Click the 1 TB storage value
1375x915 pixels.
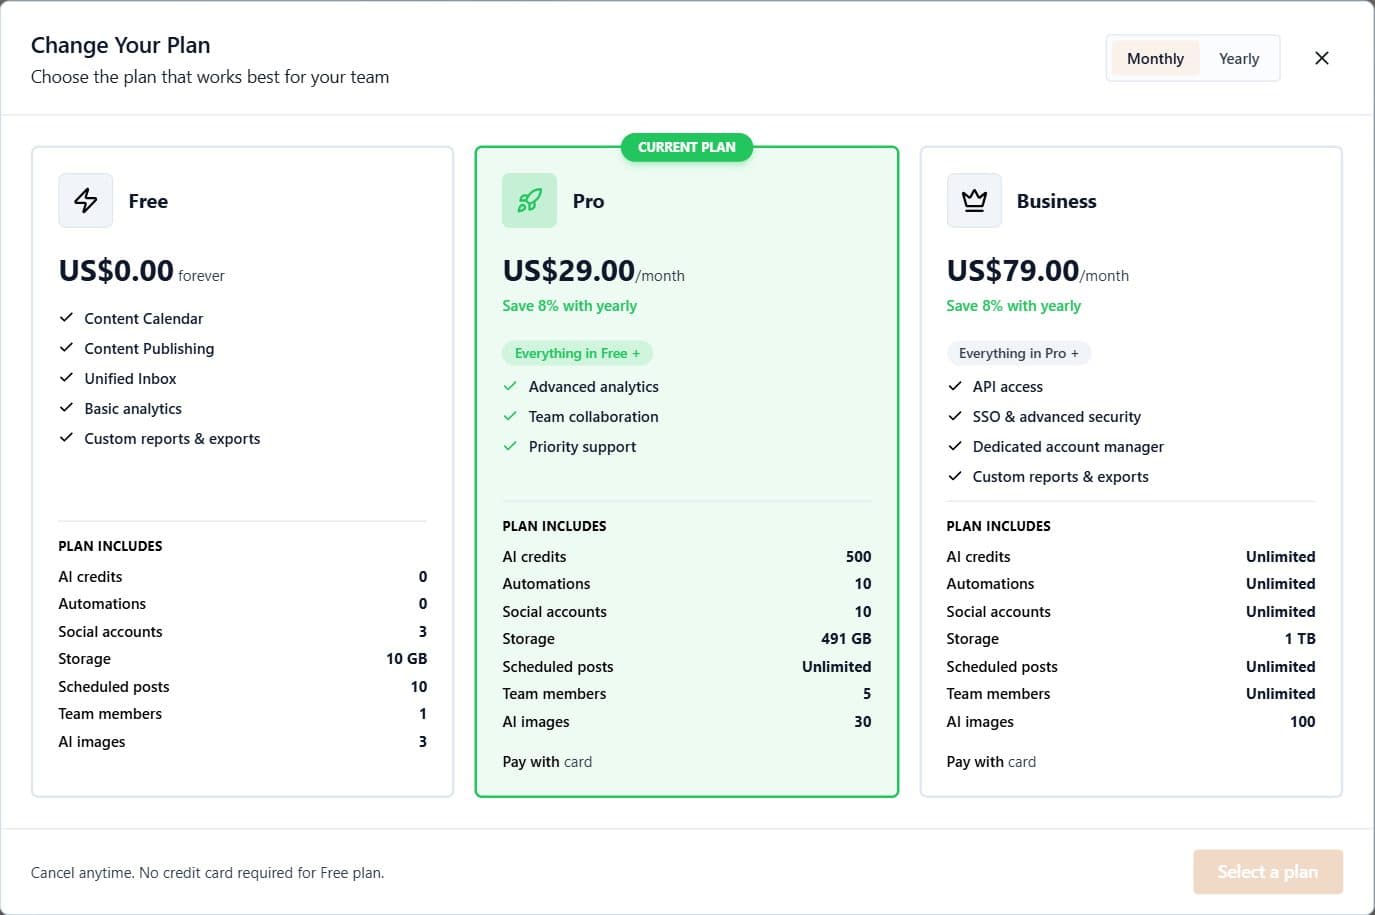pyautogui.click(x=1300, y=639)
